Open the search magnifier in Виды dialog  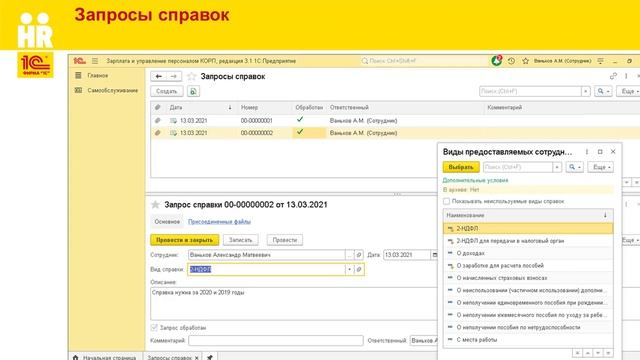point(574,167)
